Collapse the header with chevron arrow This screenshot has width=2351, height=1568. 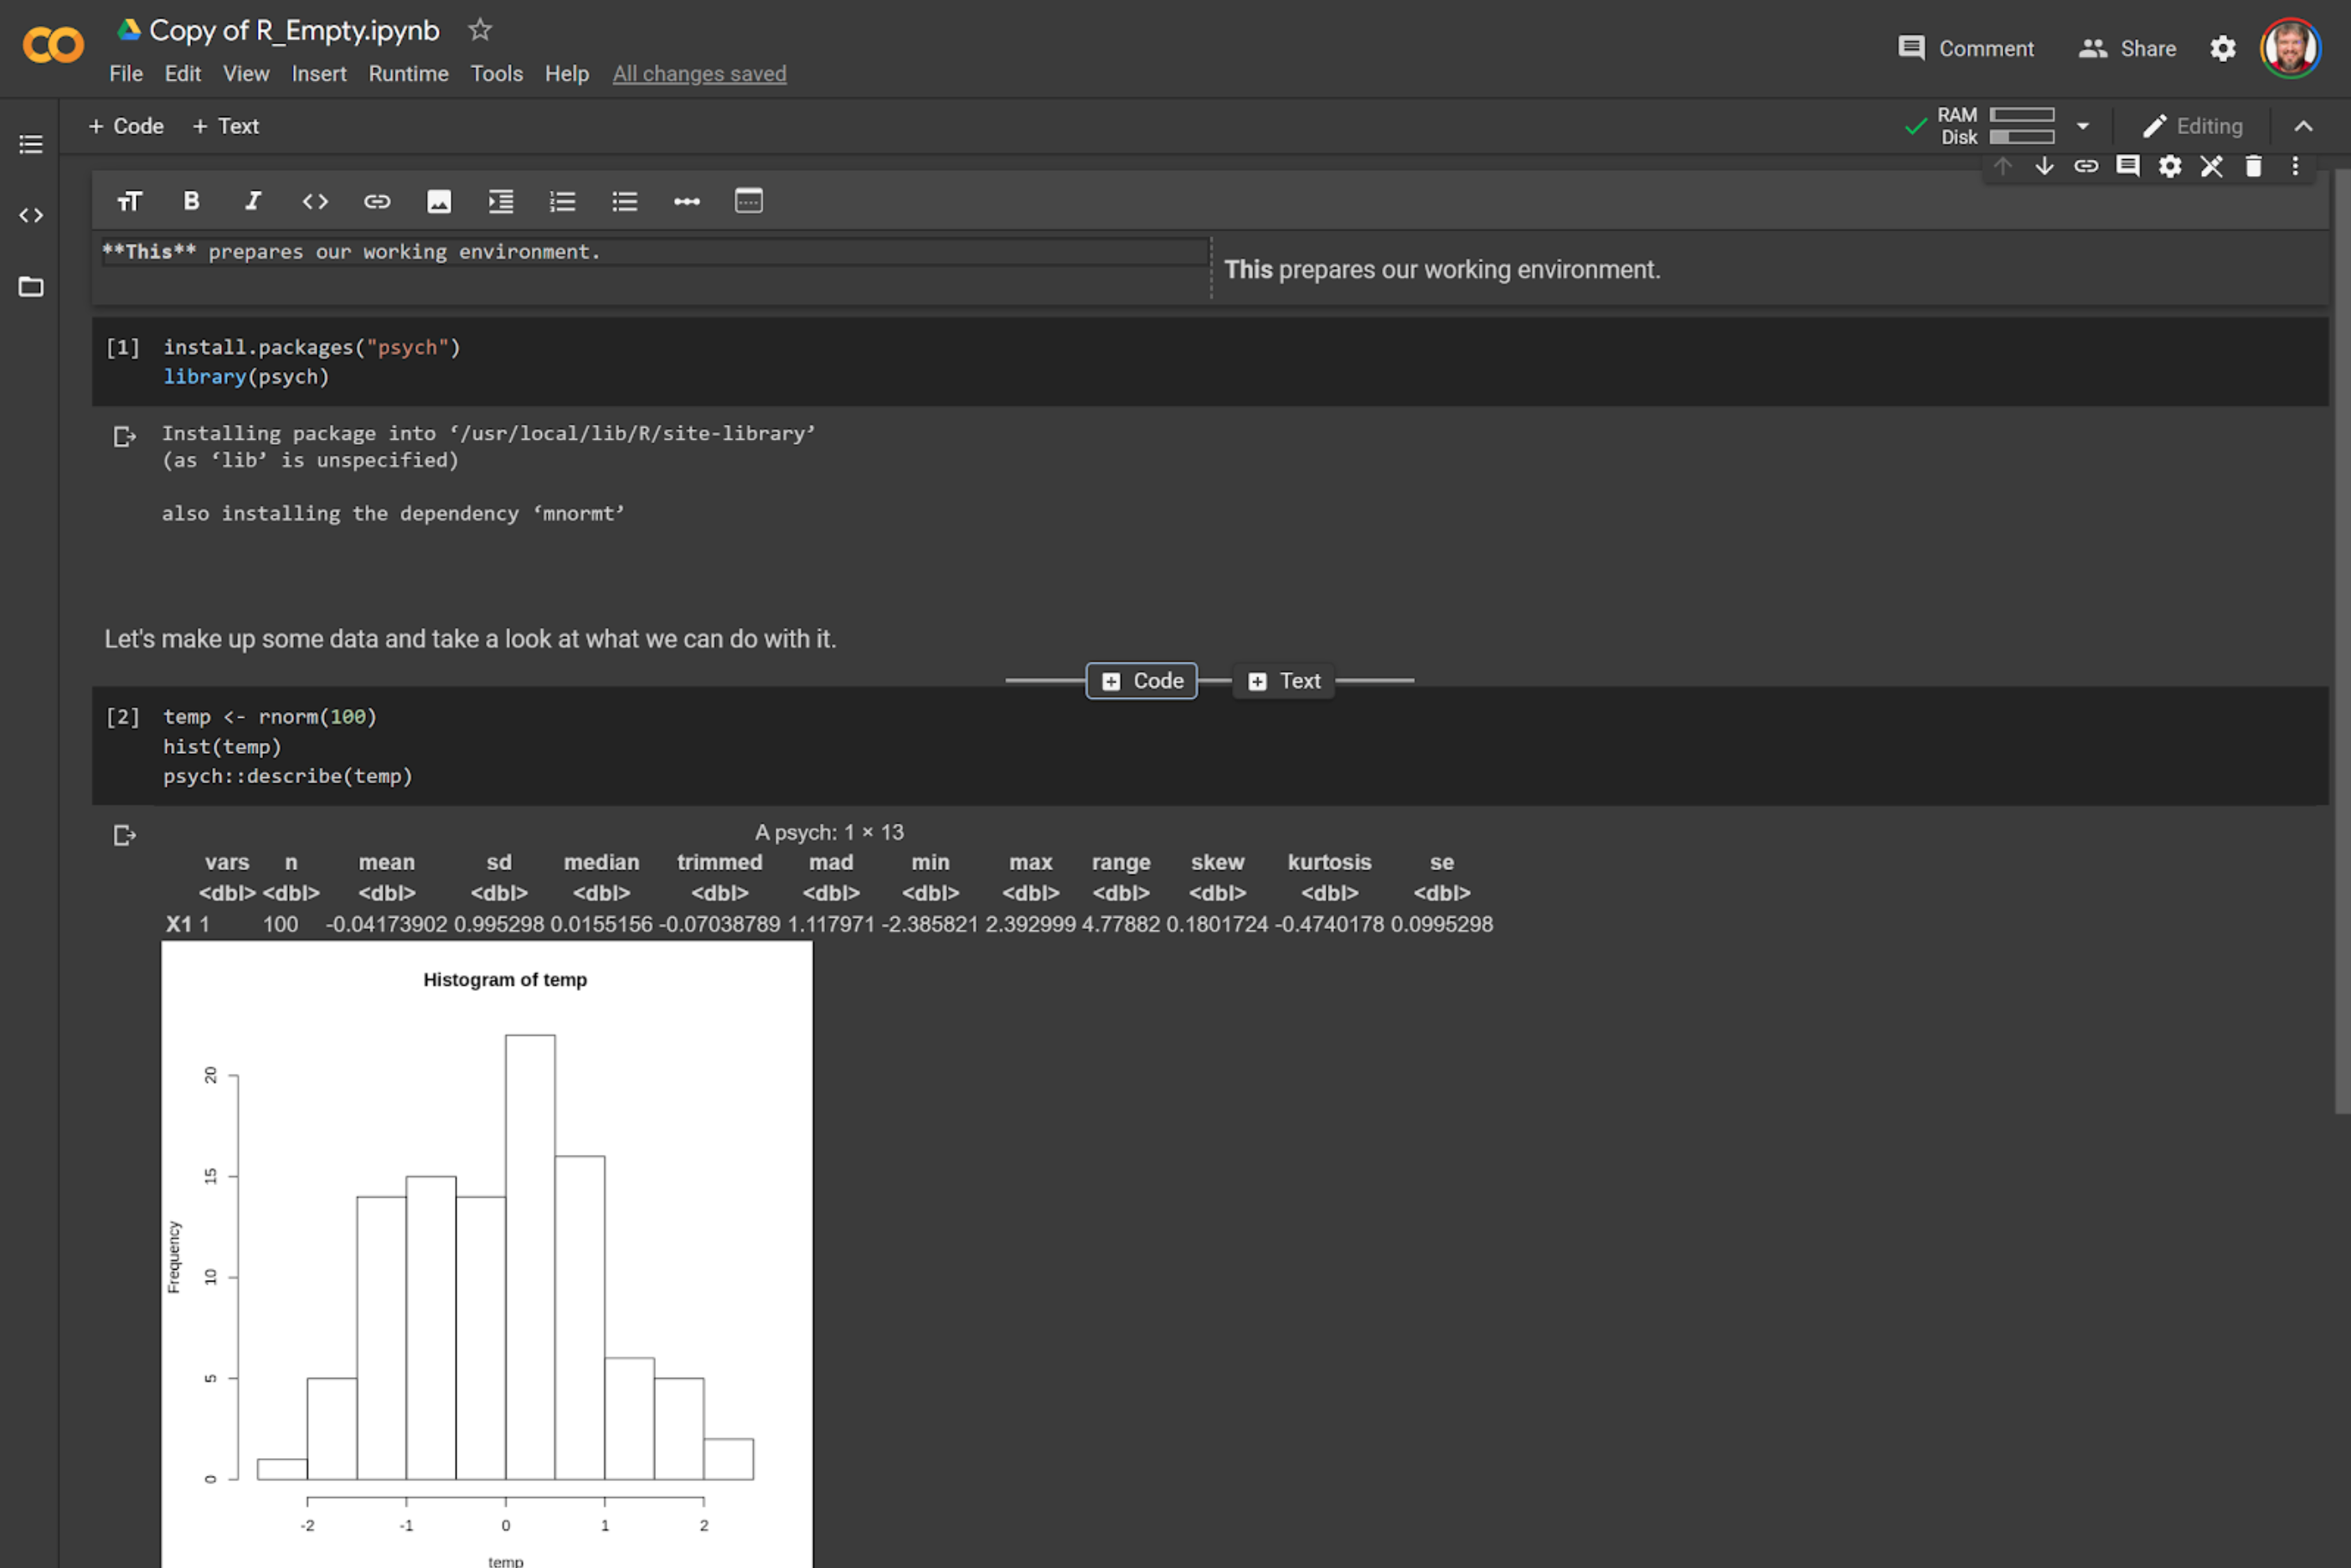(2303, 126)
